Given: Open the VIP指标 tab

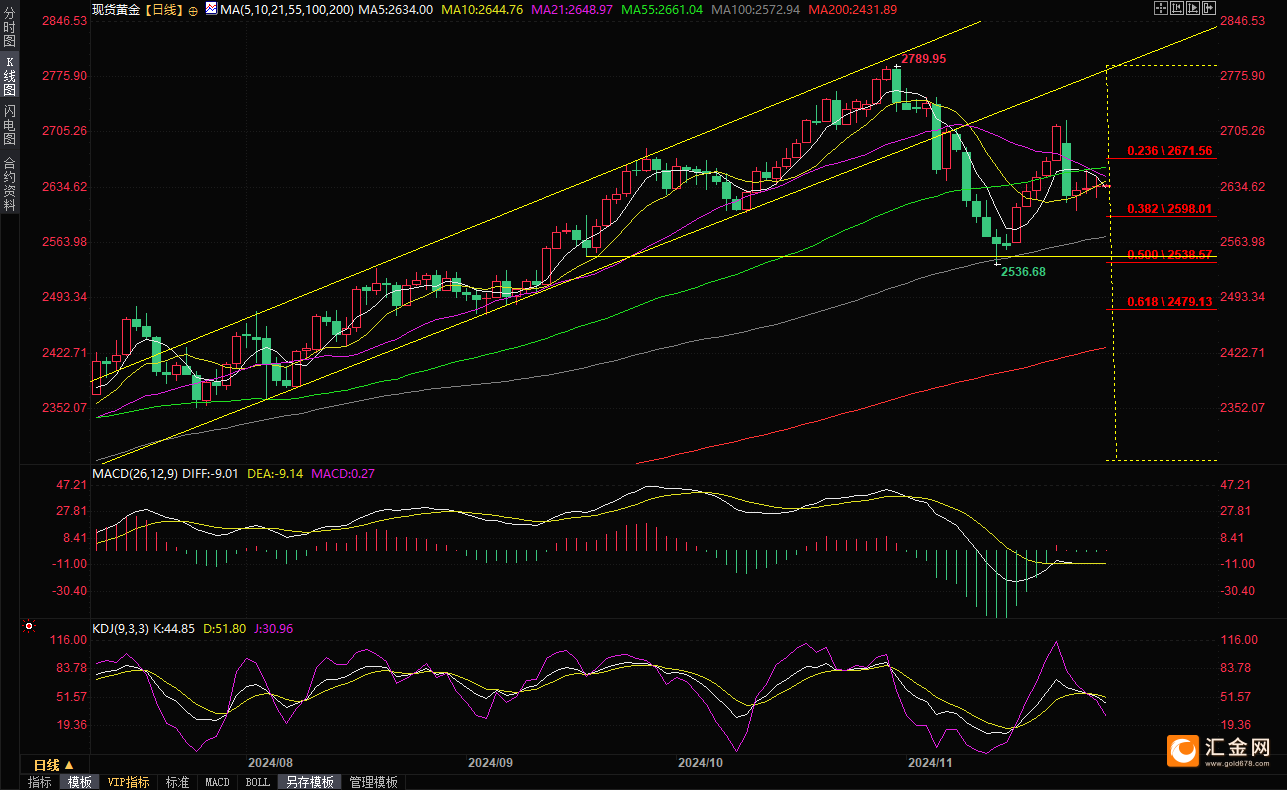Looking at the screenshot, I should [x=129, y=782].
